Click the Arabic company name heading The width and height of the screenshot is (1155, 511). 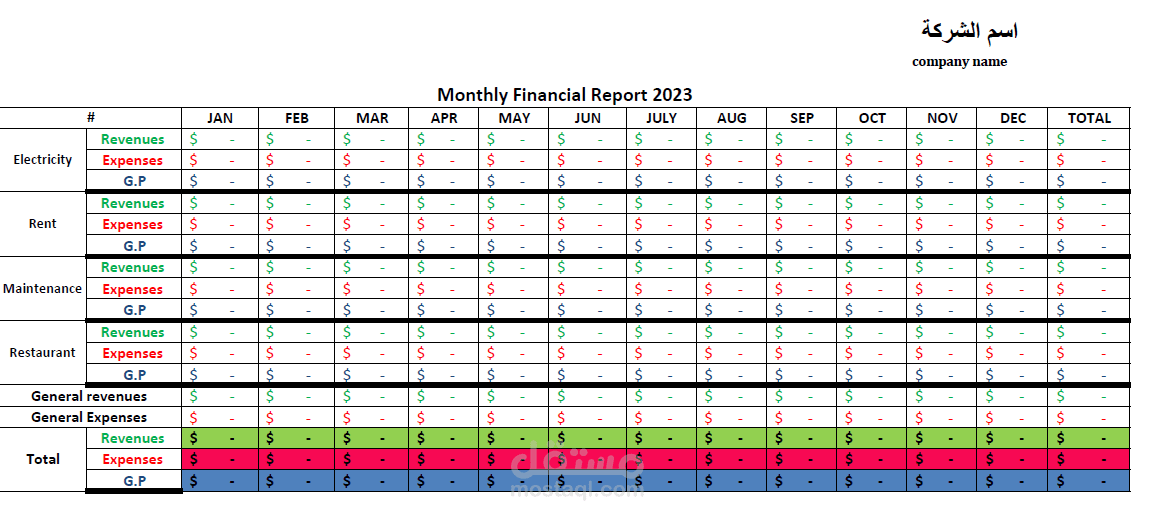[x=969, y=30]
